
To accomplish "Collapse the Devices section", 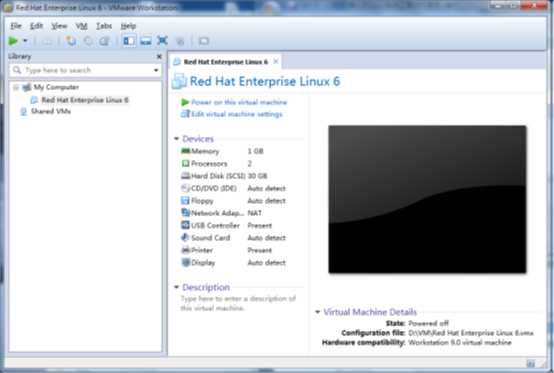I will point(176,138).
